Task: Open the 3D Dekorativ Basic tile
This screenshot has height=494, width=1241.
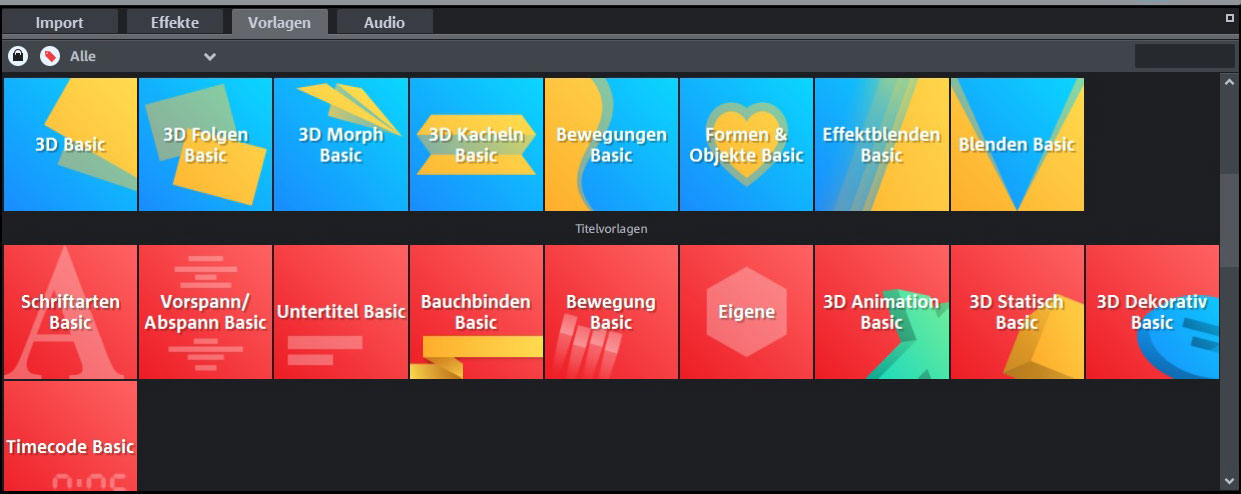Action: tap(1152, 312)
